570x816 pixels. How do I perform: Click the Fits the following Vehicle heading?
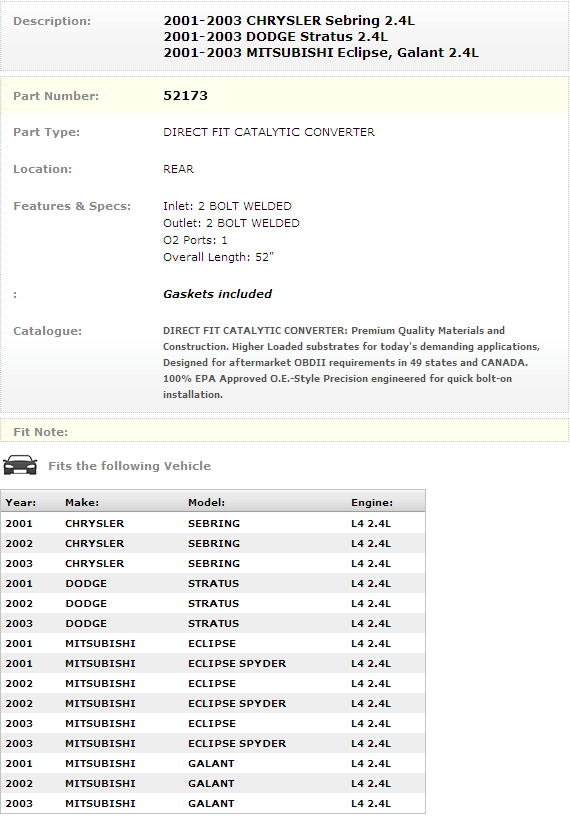(130, 466)
